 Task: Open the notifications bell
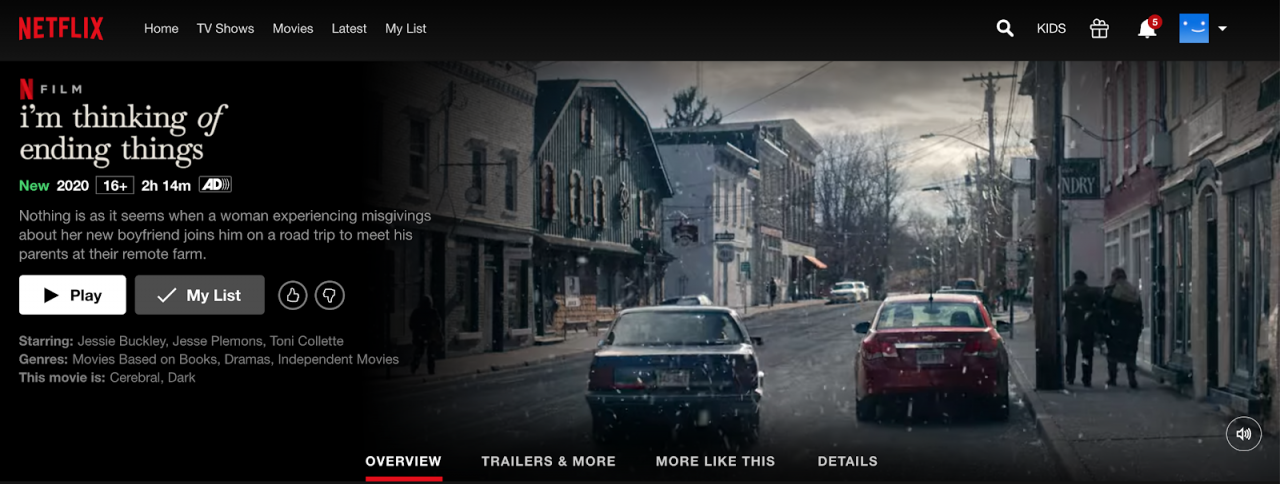(1148, 27)
